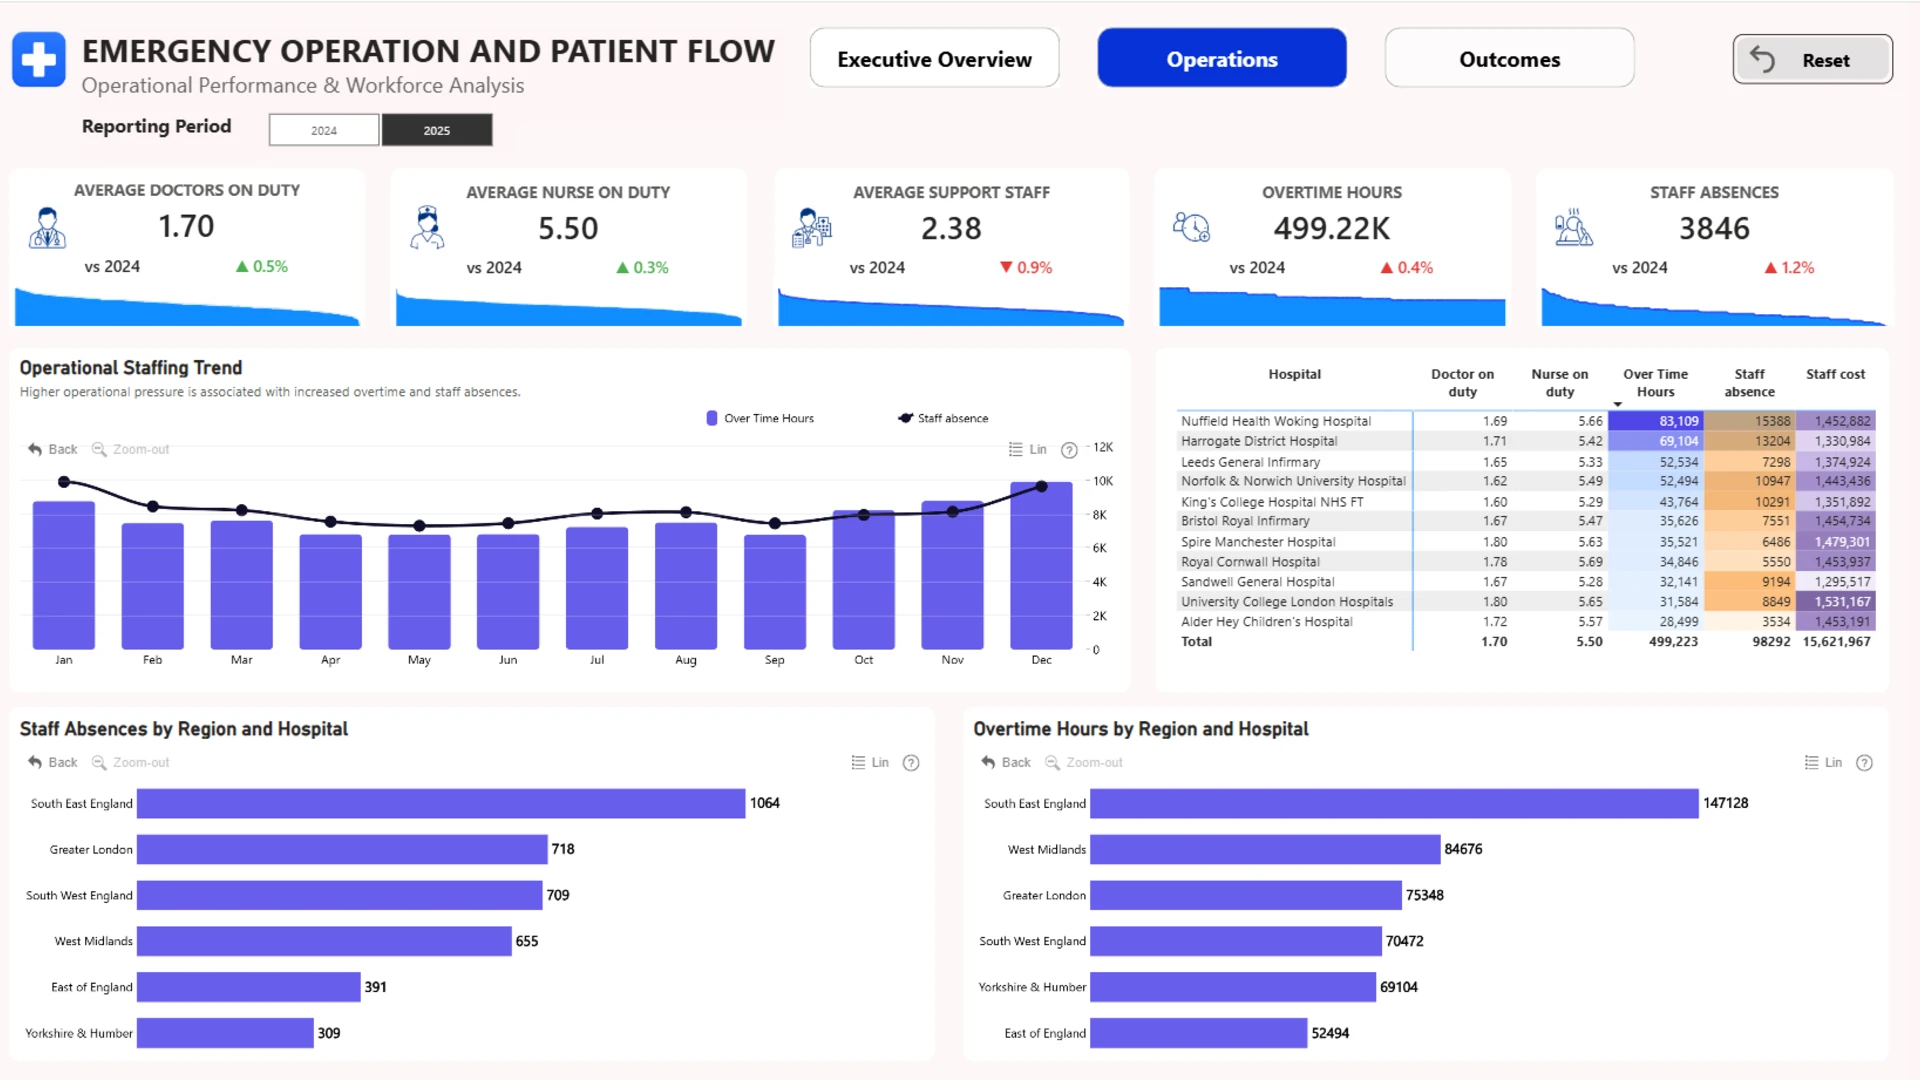
Task: Click the Reset button
Action: point(1812,60)
